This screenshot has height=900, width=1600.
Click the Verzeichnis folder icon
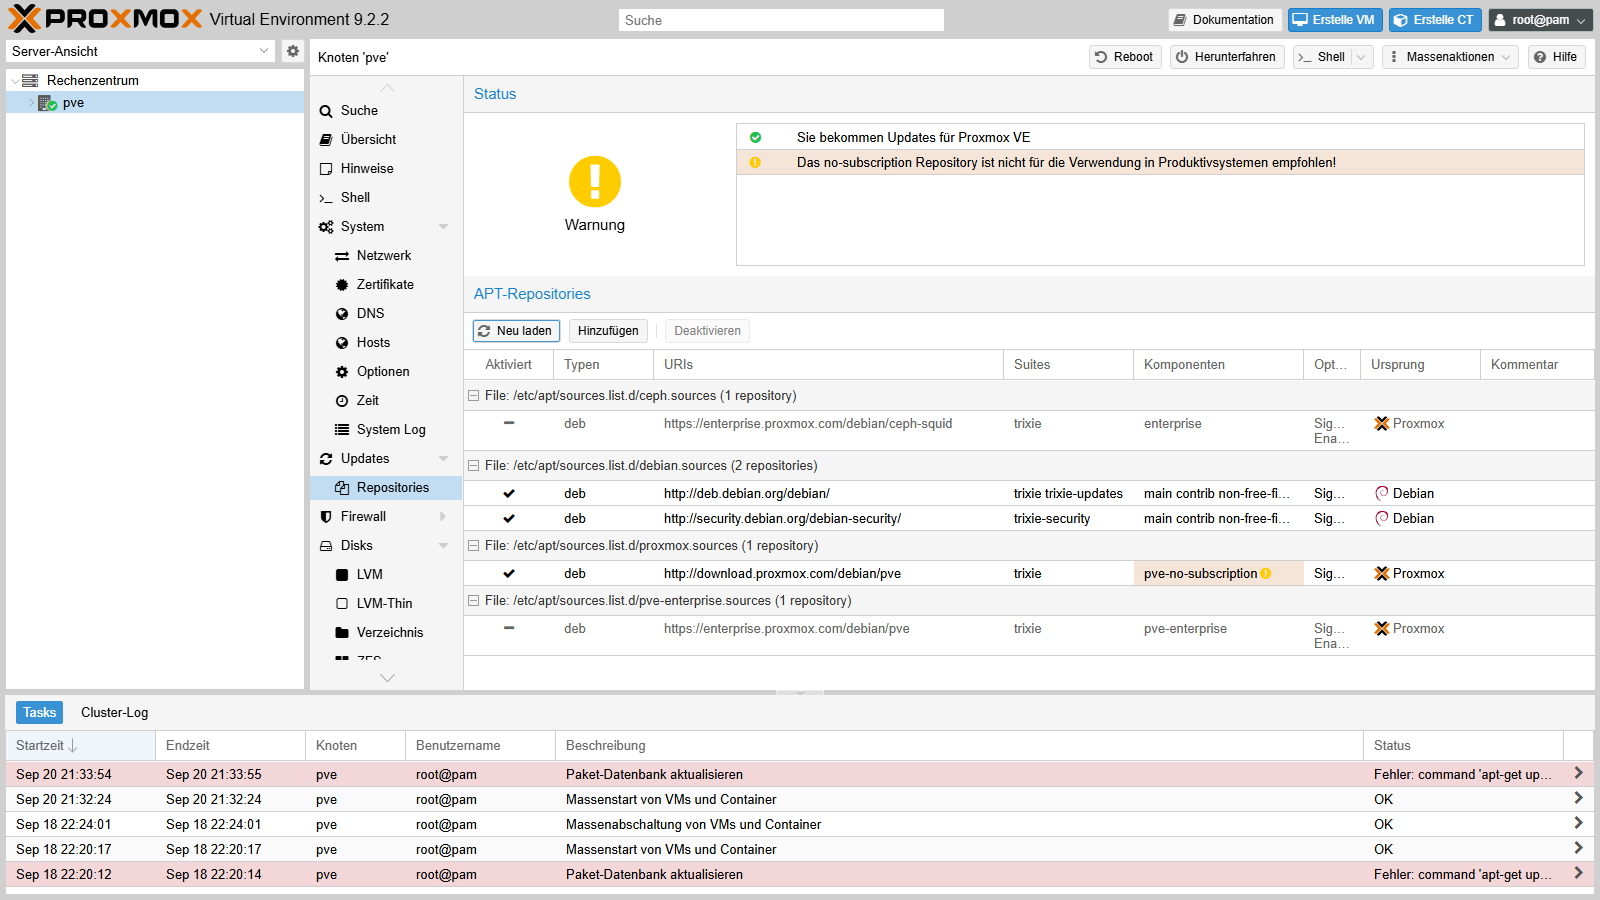point(342,633)
